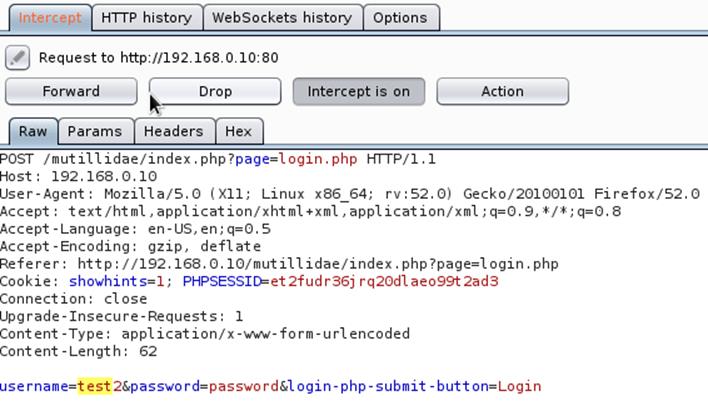Drop the intercepted request
Viewport: 708px width, 401px height.
point(215,91)
